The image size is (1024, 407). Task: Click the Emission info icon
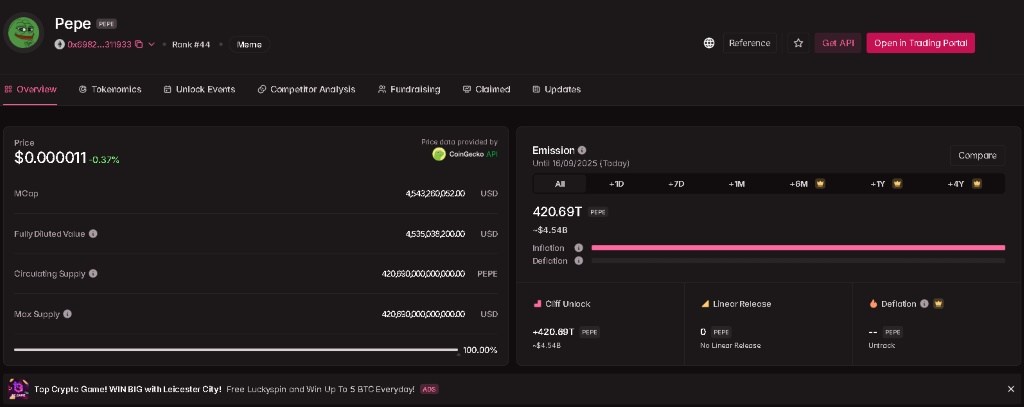click(582, 150)
